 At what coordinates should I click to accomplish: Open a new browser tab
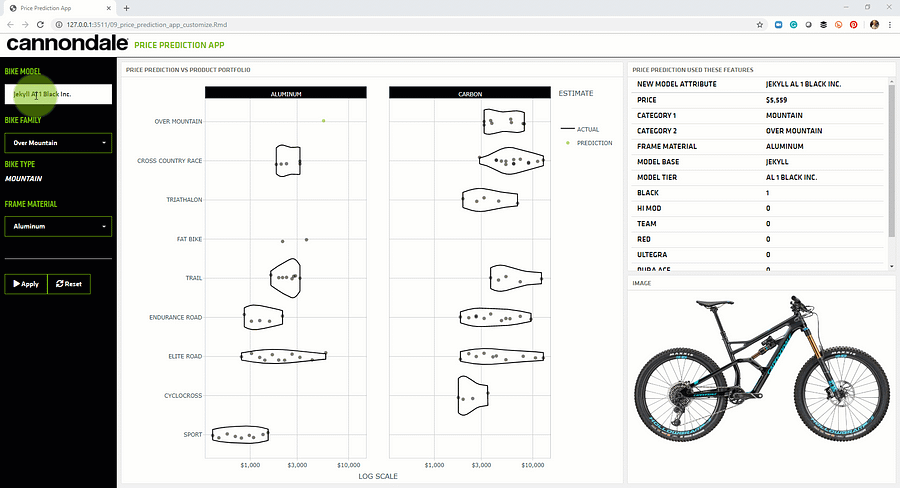(x=126, y=8)
